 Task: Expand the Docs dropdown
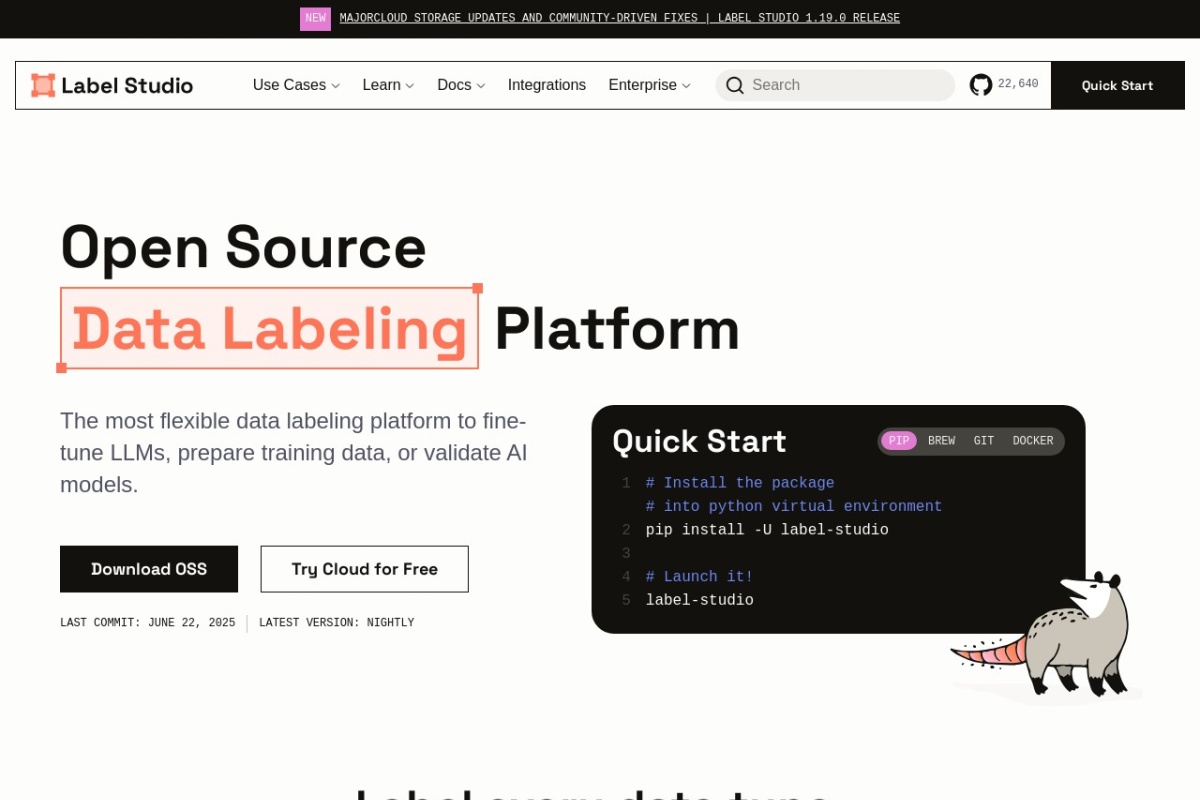click(x=460, y=85)
